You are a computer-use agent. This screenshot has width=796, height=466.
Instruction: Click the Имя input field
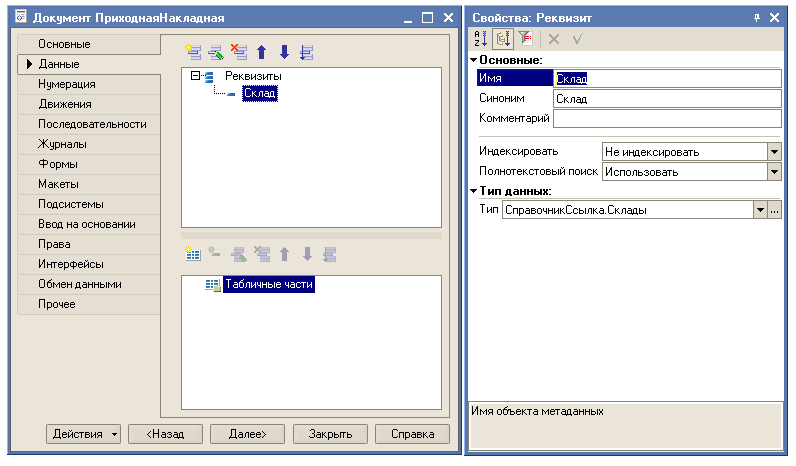(667, 78)
